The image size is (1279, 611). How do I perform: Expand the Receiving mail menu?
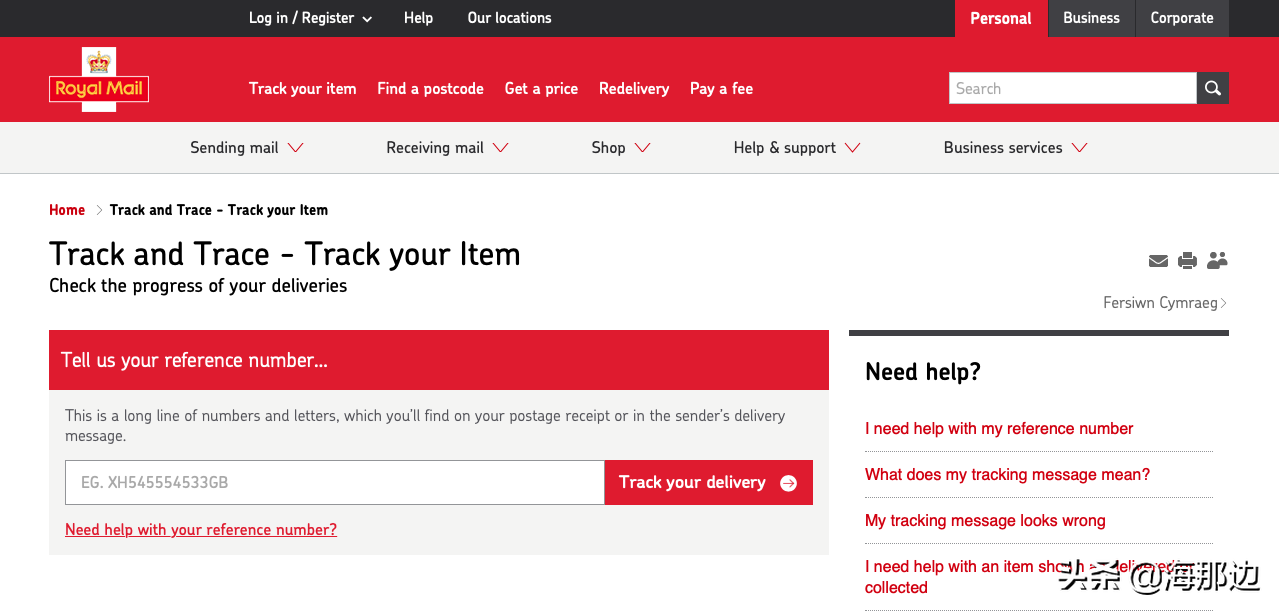[x=447, y=148]
